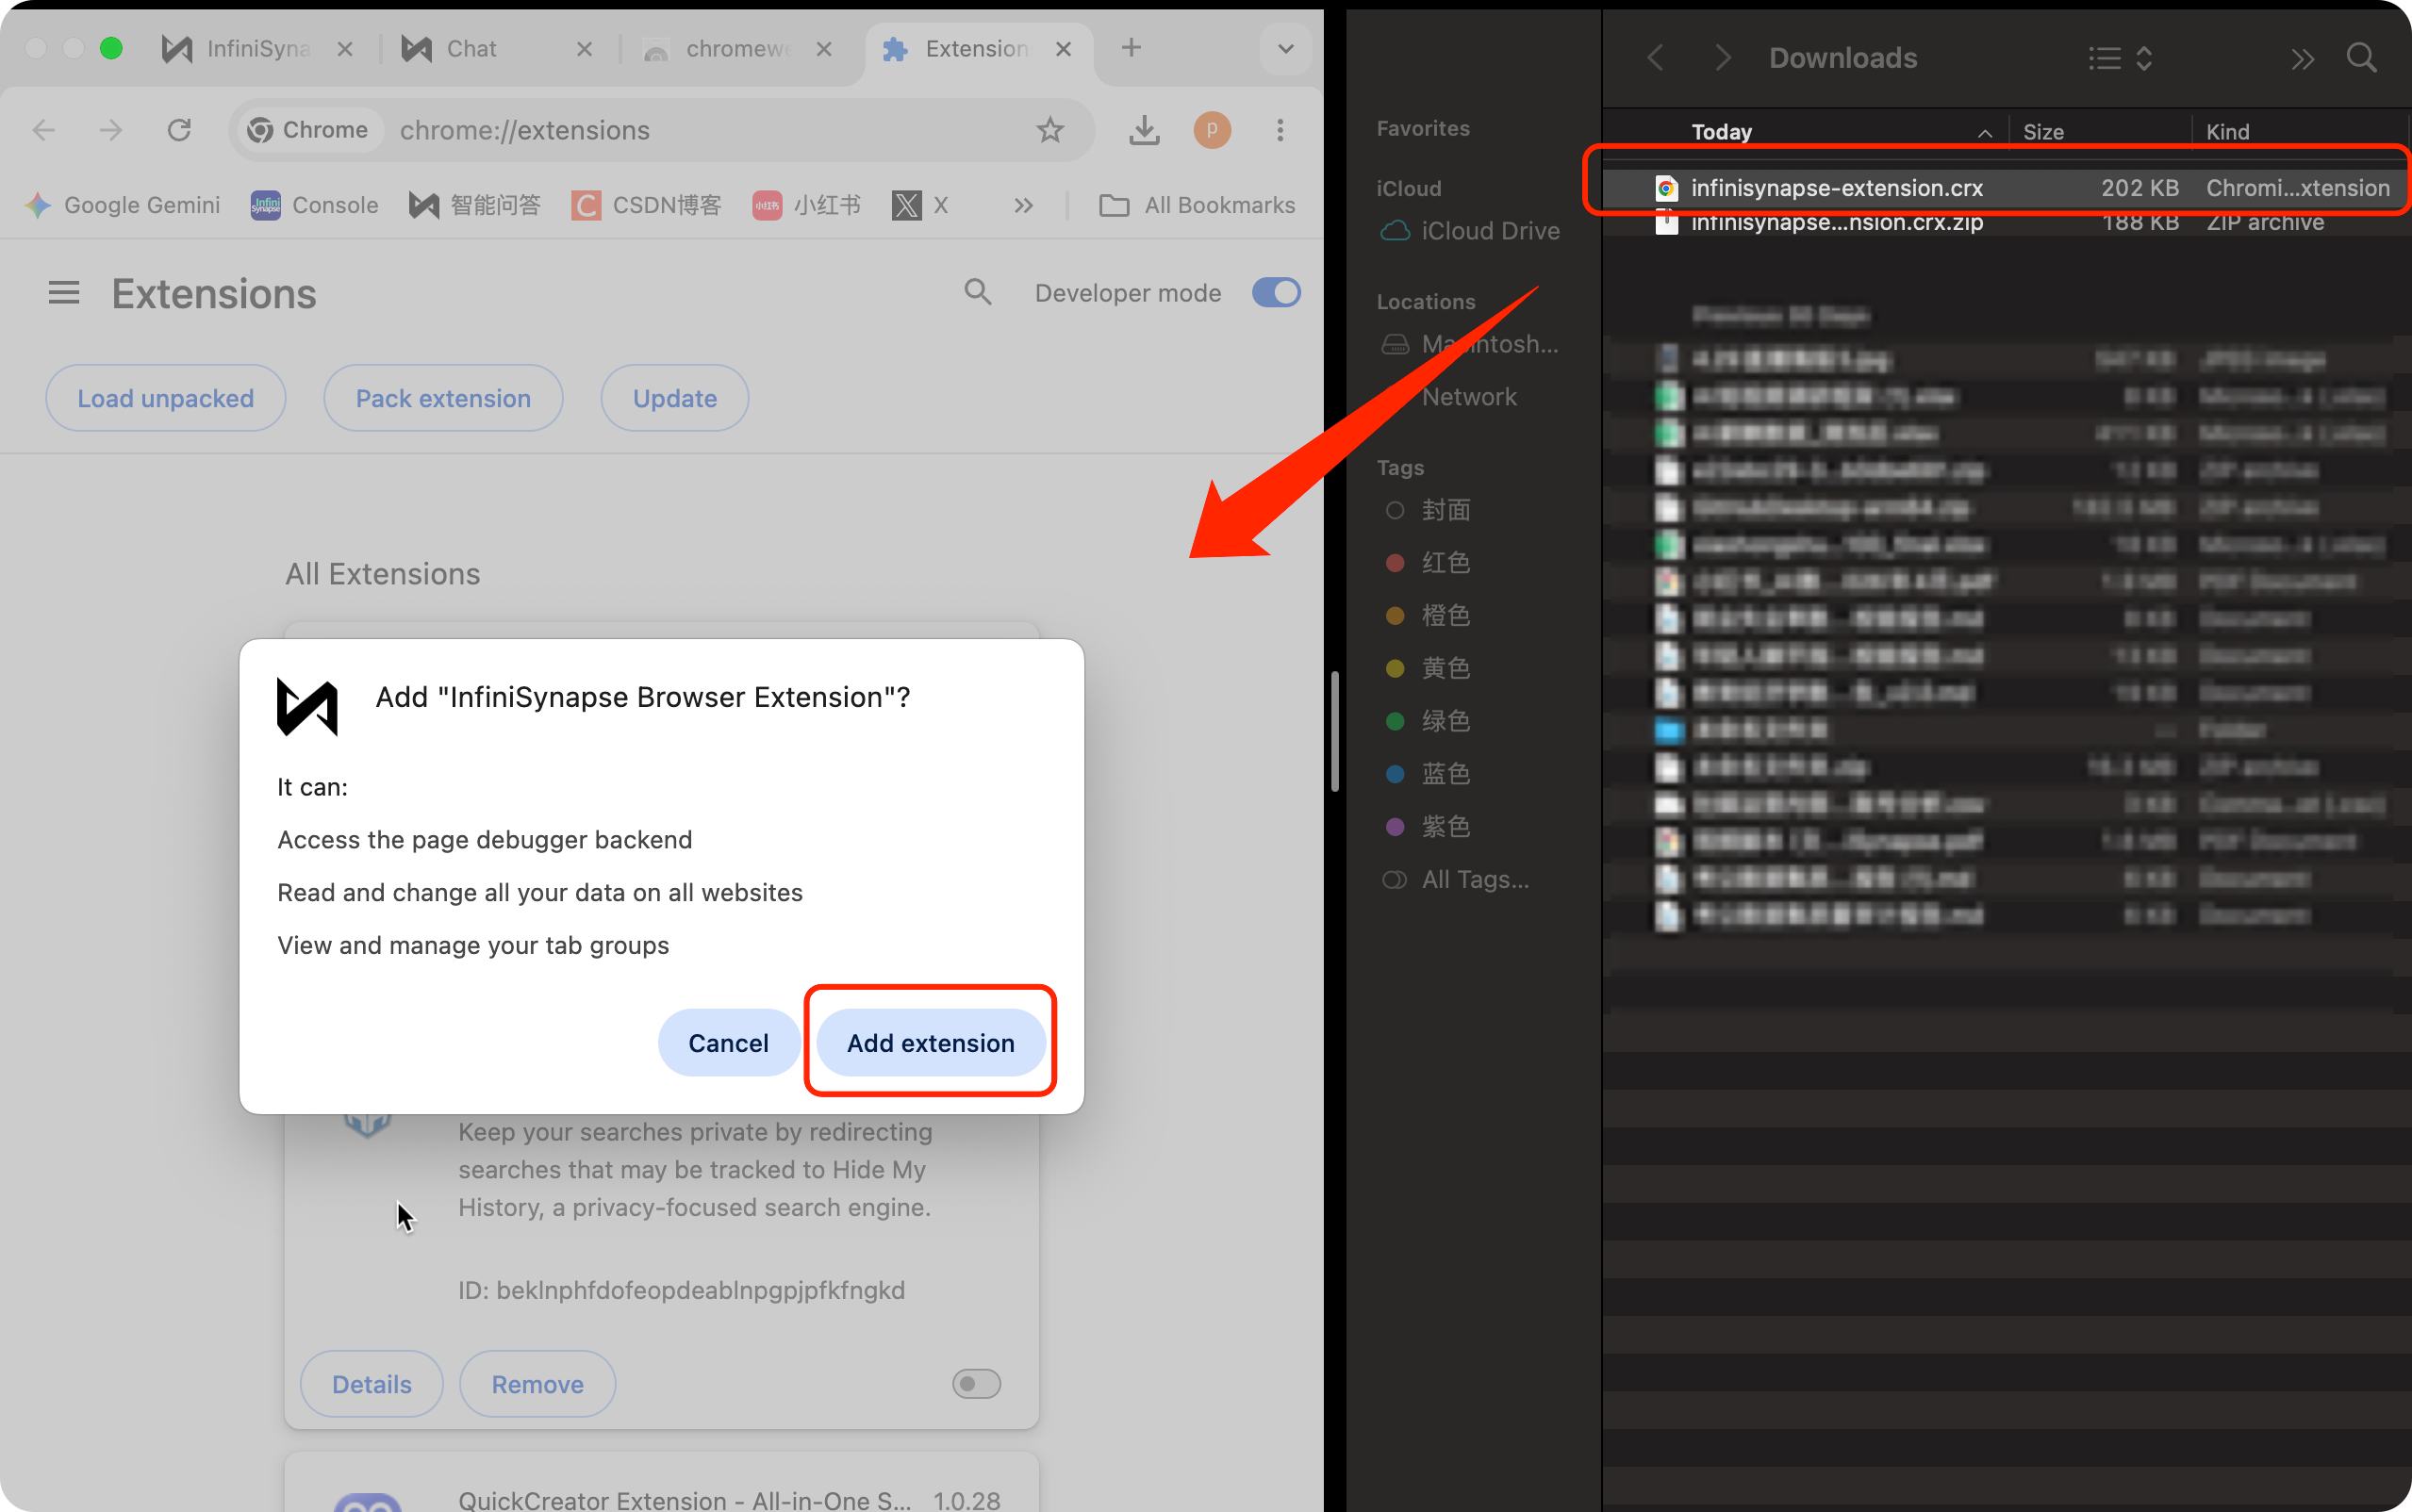Open Network in Finder sidebar

point(1470,397)
